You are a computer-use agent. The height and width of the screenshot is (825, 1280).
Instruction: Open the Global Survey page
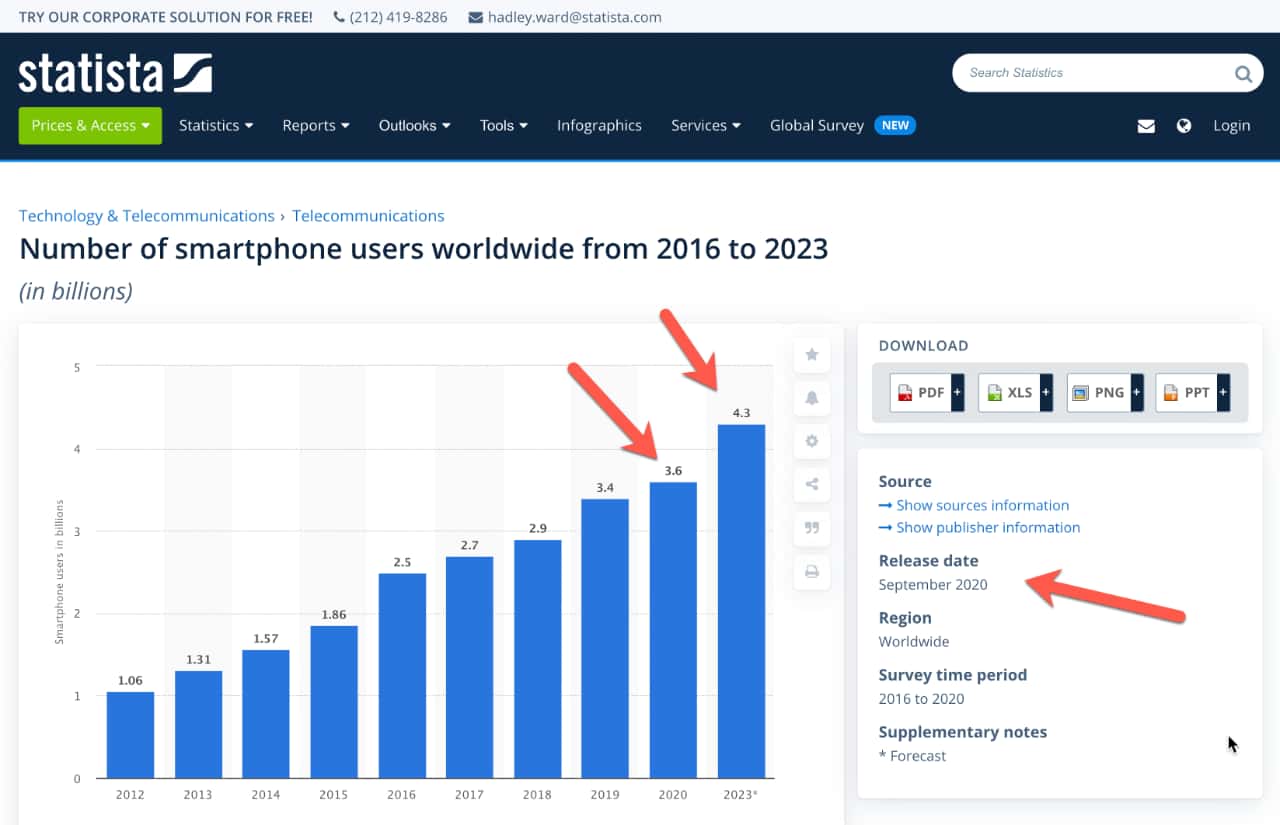point(817,126)
